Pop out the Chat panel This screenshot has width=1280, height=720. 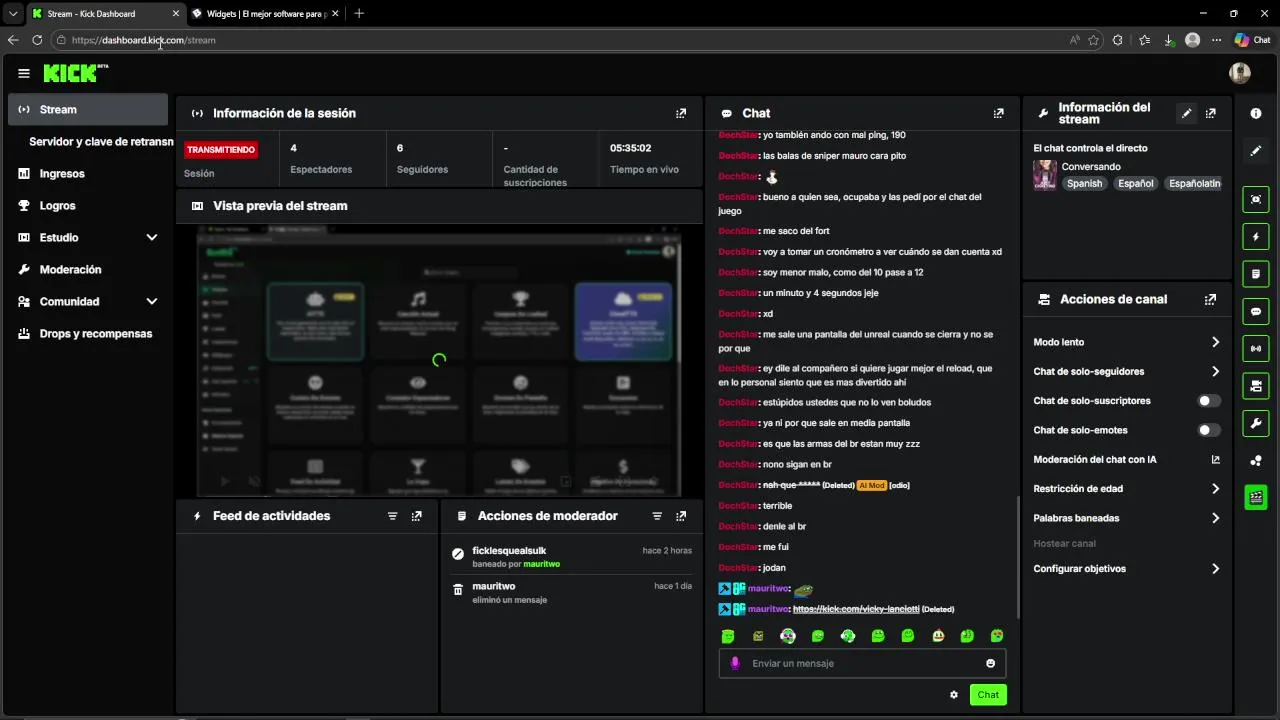pos(998,114)
